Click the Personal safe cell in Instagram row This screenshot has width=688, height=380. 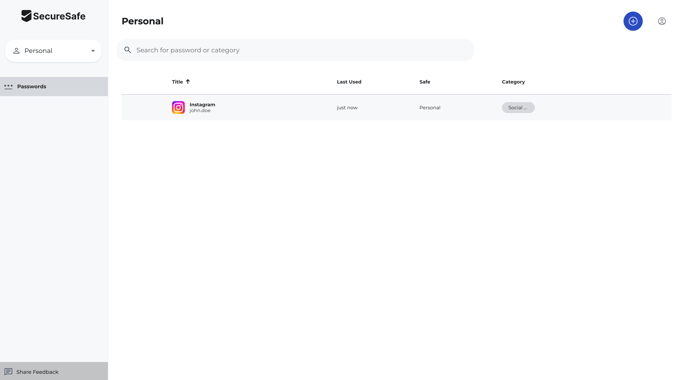[430, 108]
